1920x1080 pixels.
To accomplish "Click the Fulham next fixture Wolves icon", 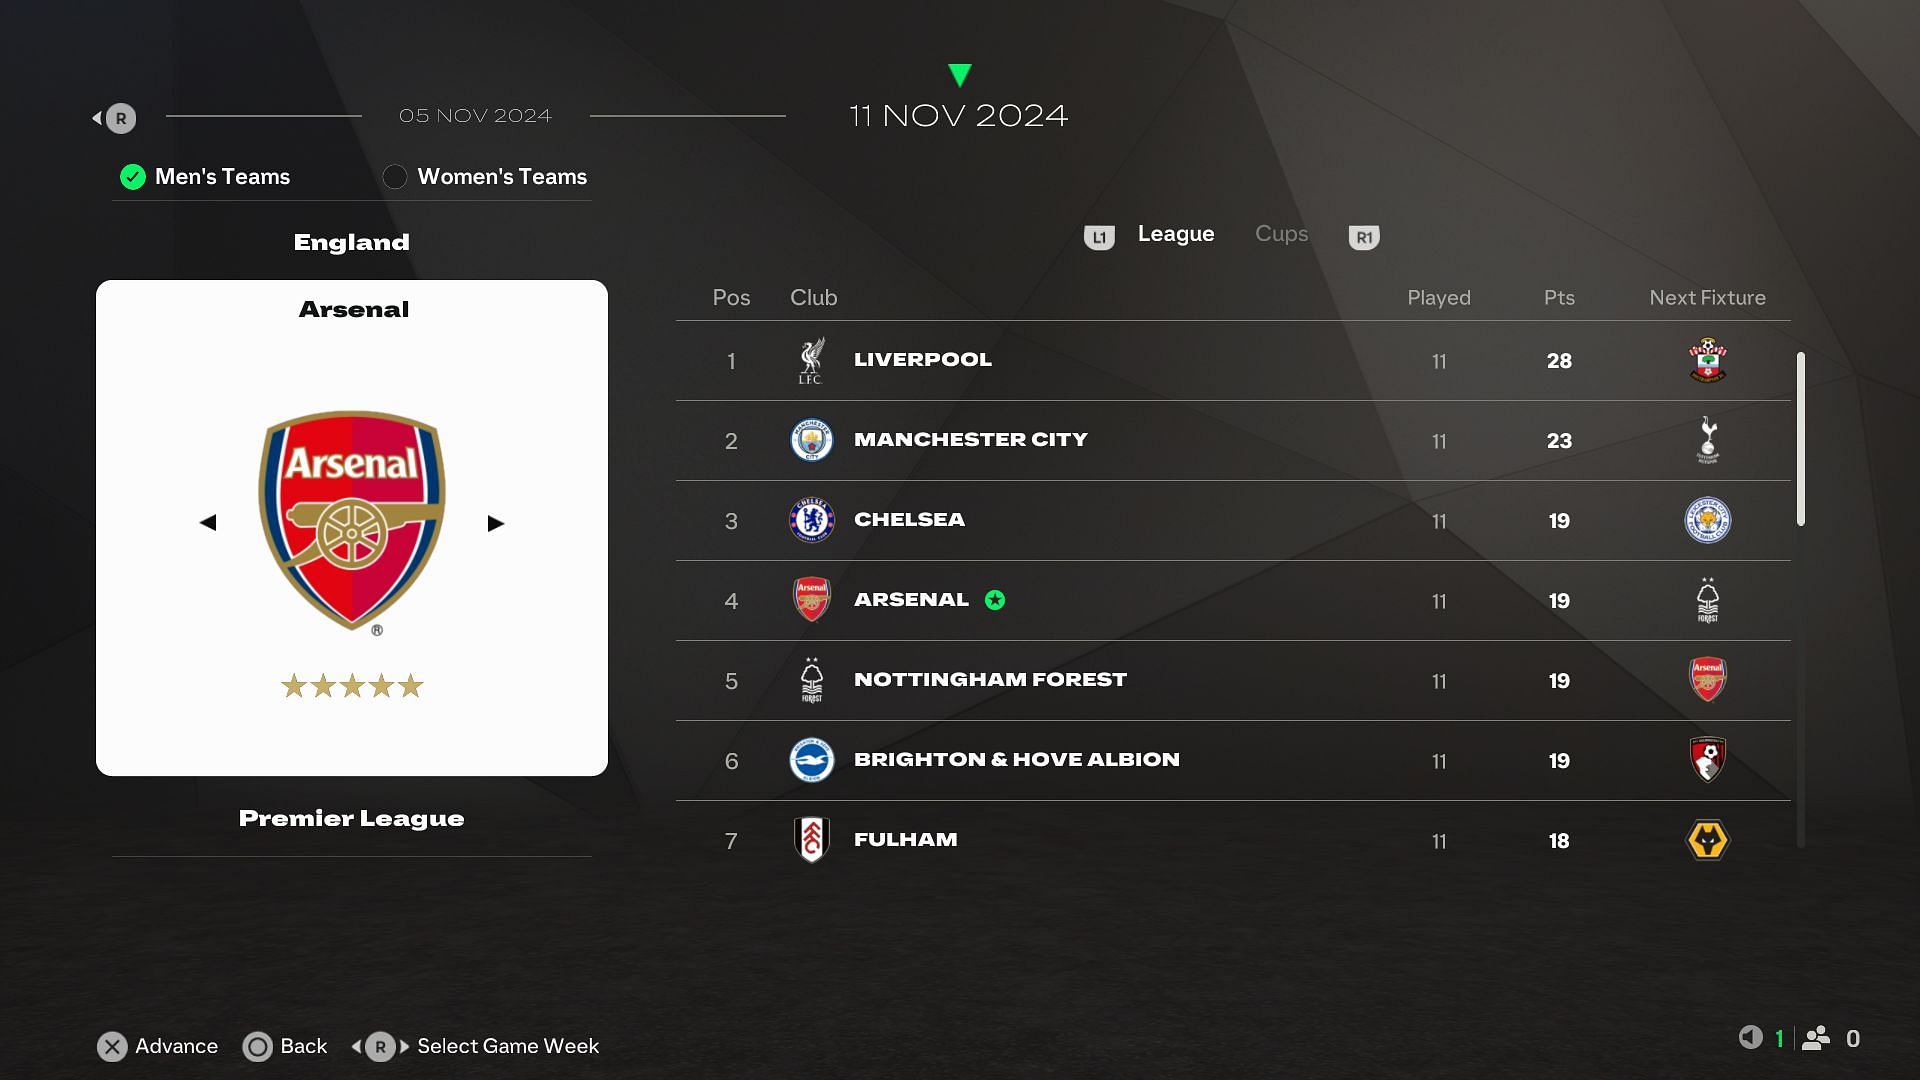I will pyautogui.click(x=1706, y=840).
